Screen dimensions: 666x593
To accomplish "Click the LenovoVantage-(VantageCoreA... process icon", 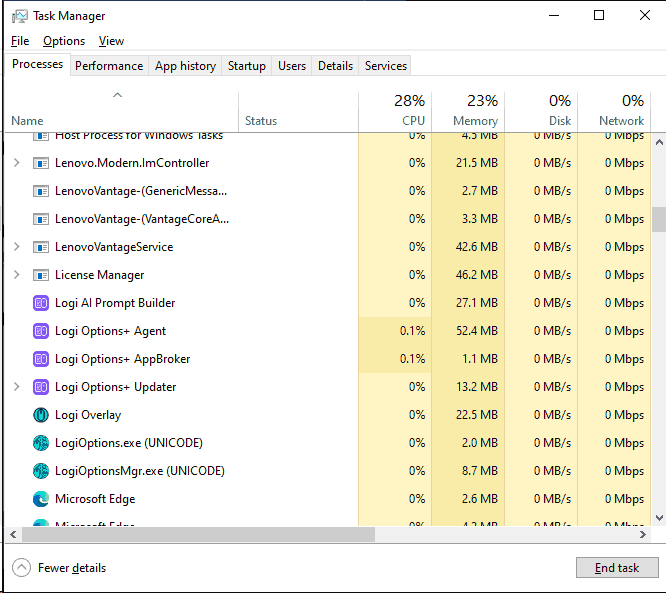I will 41,219.
